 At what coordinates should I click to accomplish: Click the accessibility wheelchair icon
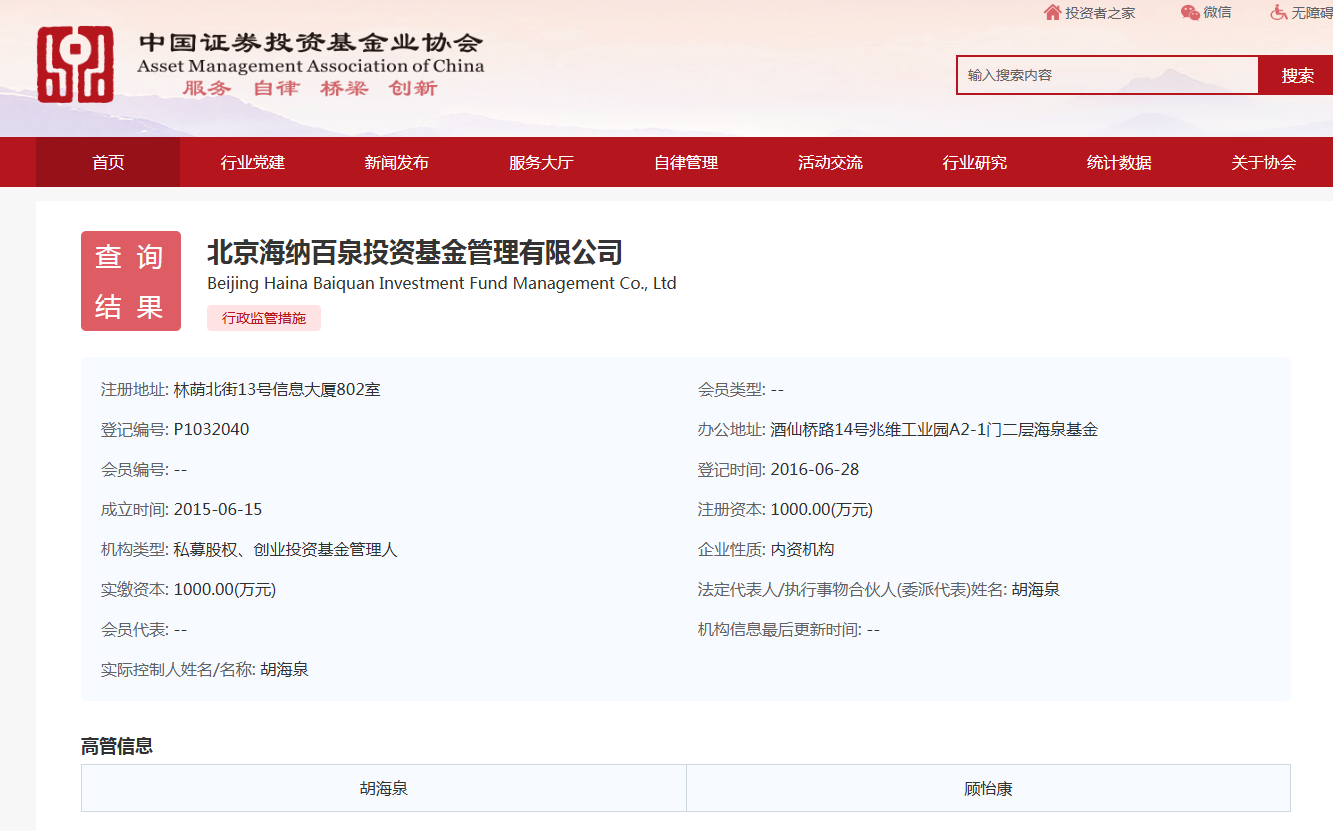coord(1279,13)
